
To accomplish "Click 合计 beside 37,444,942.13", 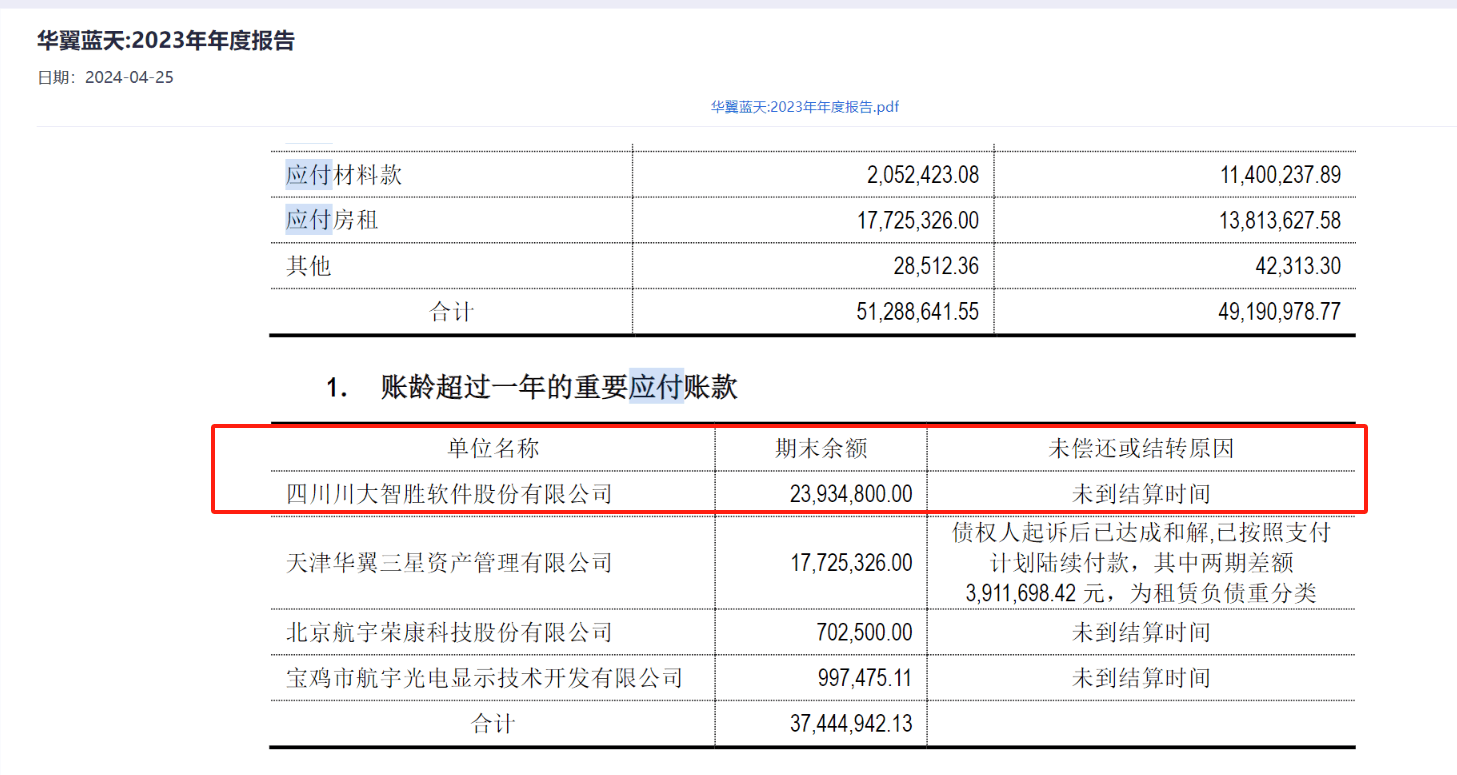I will pos(493,723).
